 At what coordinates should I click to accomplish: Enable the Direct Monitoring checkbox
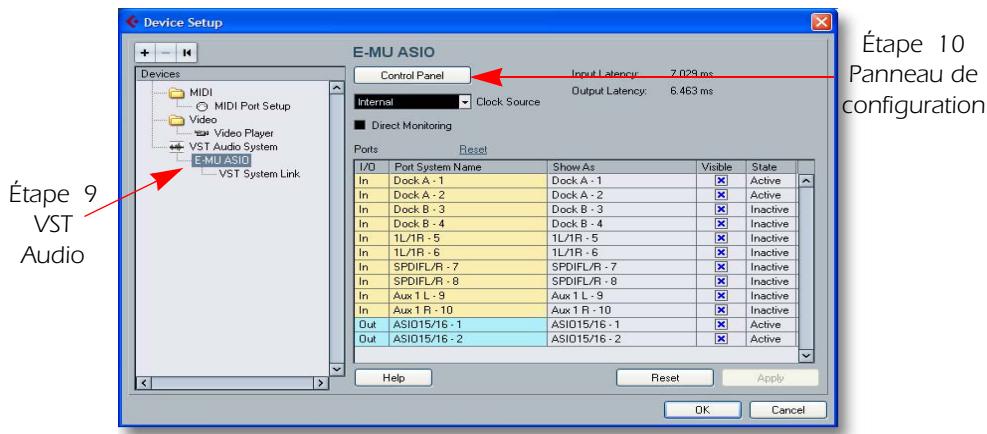coord(360,126)
